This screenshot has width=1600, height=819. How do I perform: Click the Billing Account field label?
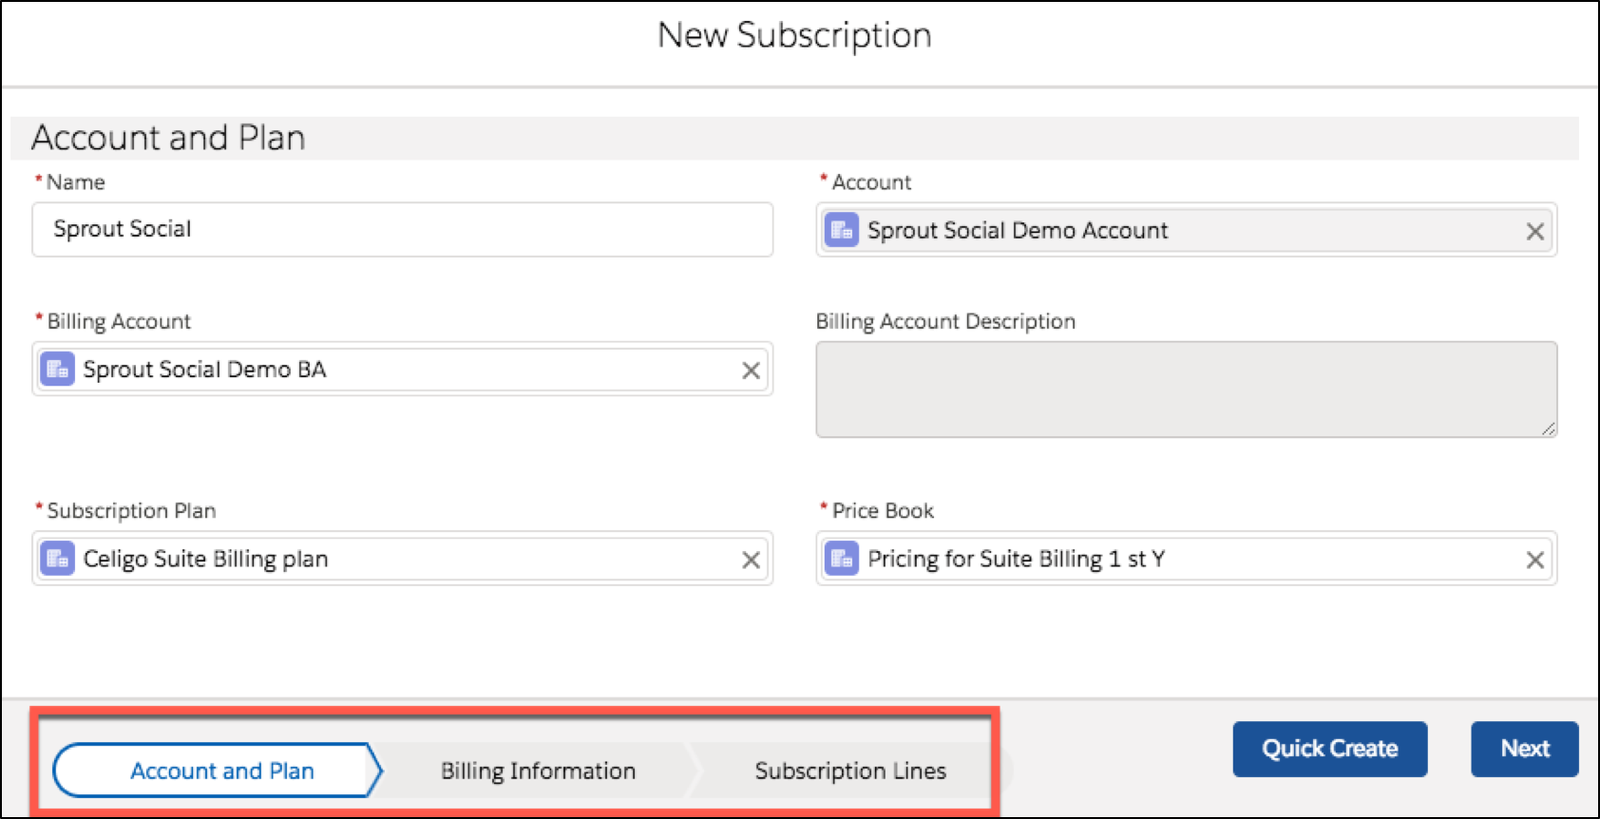click(x=118, y=321)
